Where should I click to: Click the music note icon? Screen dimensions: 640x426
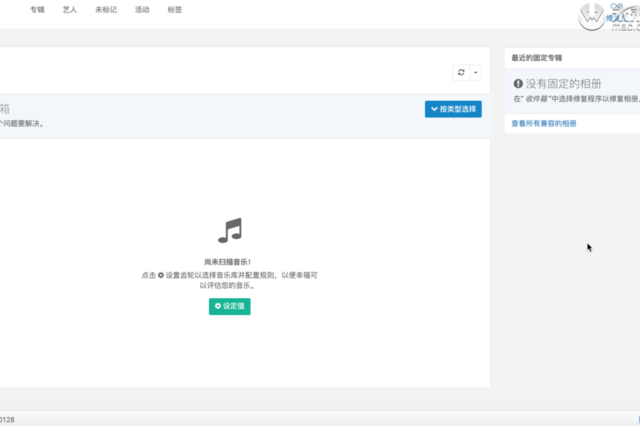click(230, 231)
